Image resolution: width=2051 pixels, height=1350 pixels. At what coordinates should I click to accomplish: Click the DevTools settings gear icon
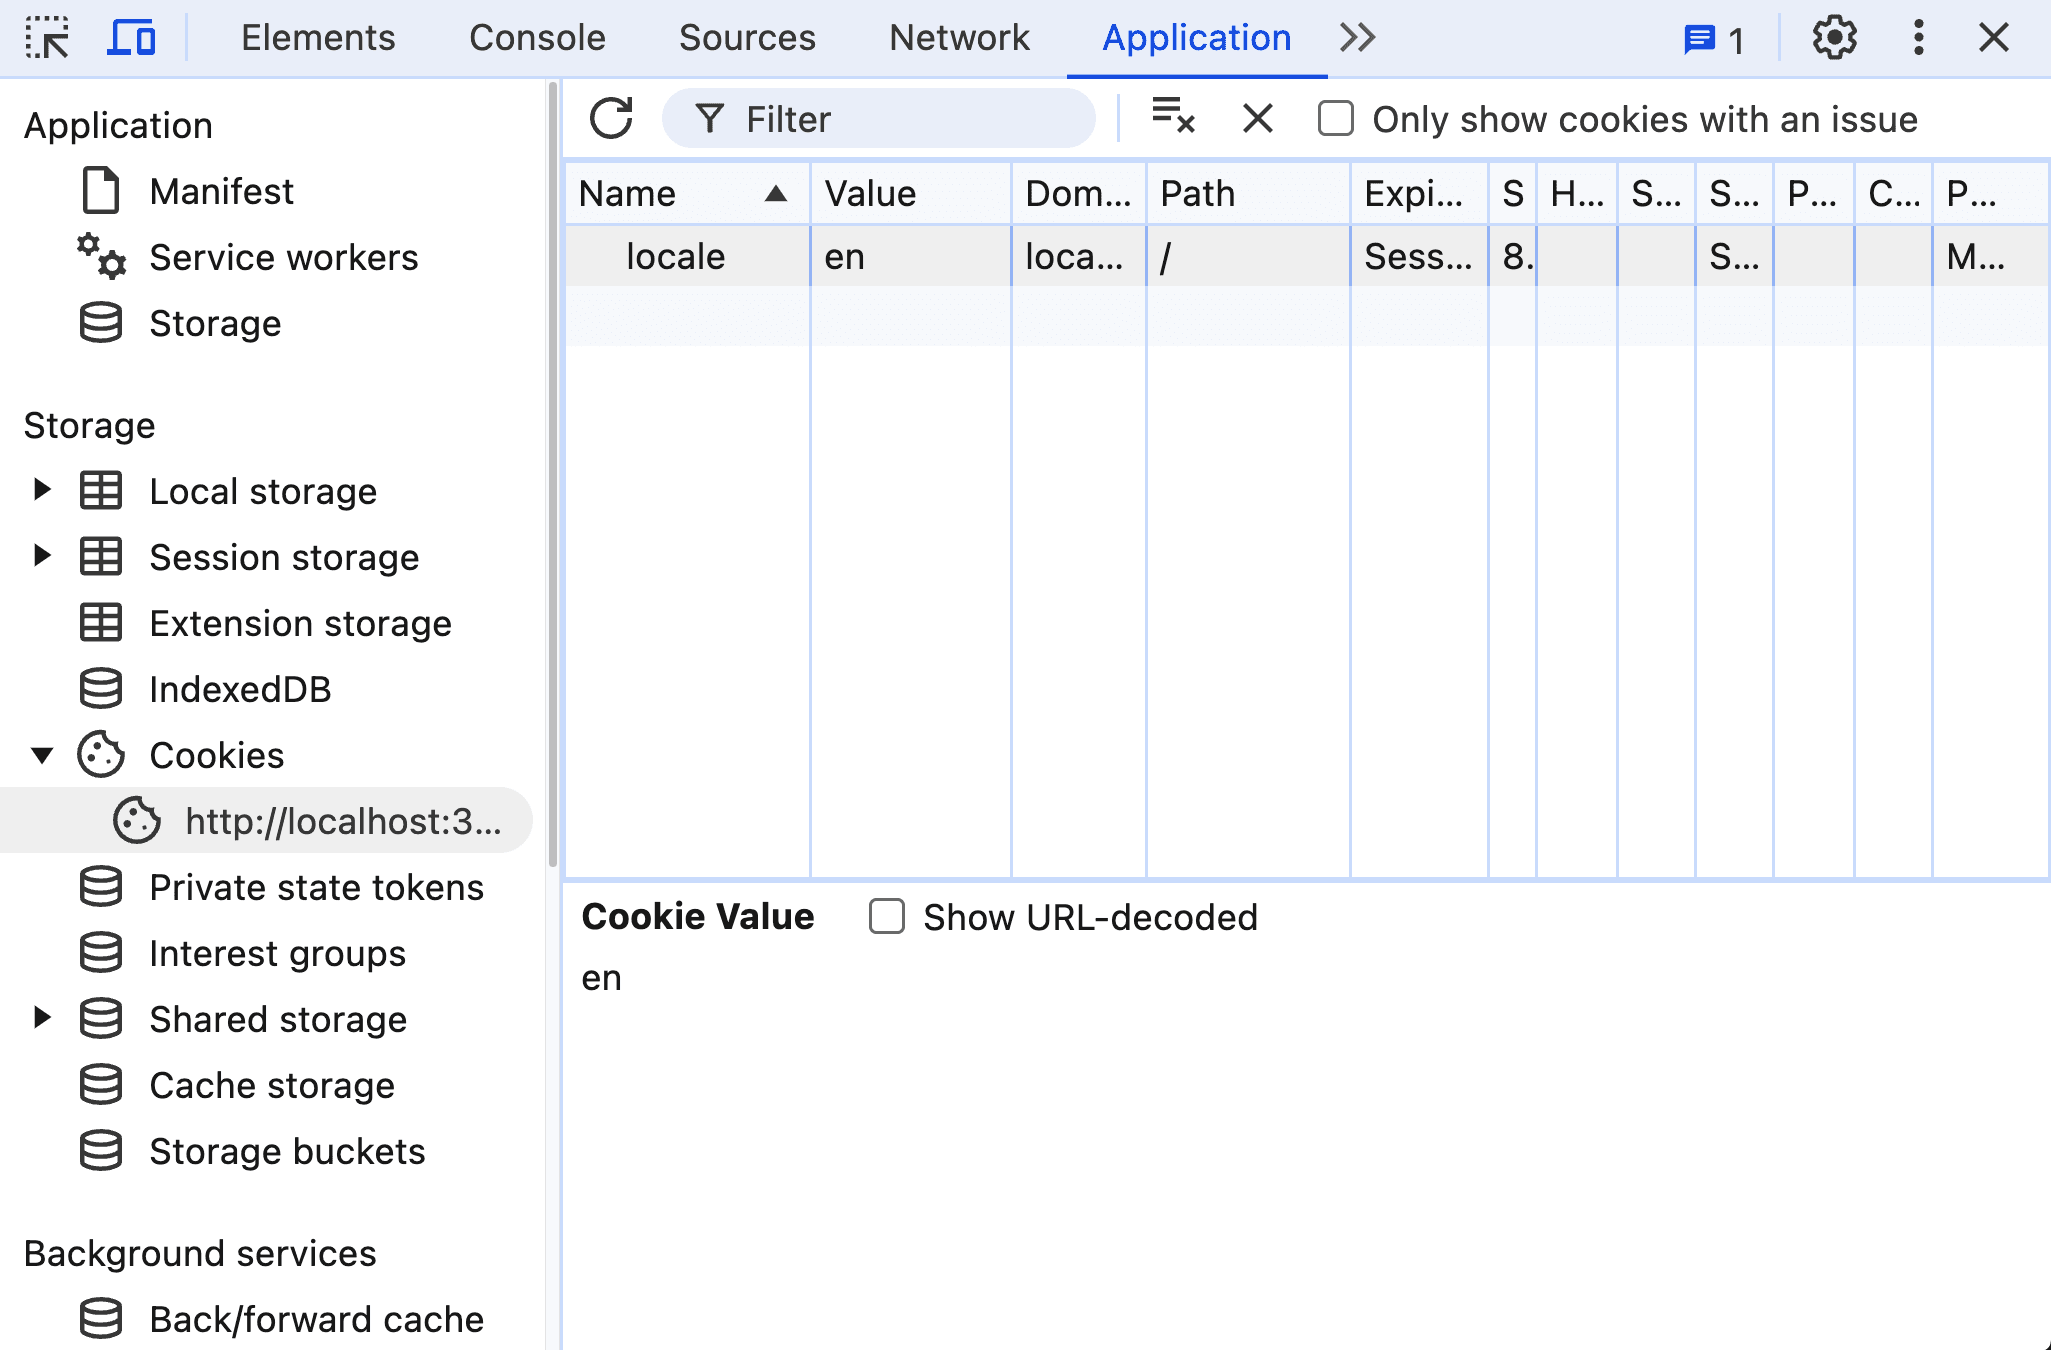[x=1834, y=38]
